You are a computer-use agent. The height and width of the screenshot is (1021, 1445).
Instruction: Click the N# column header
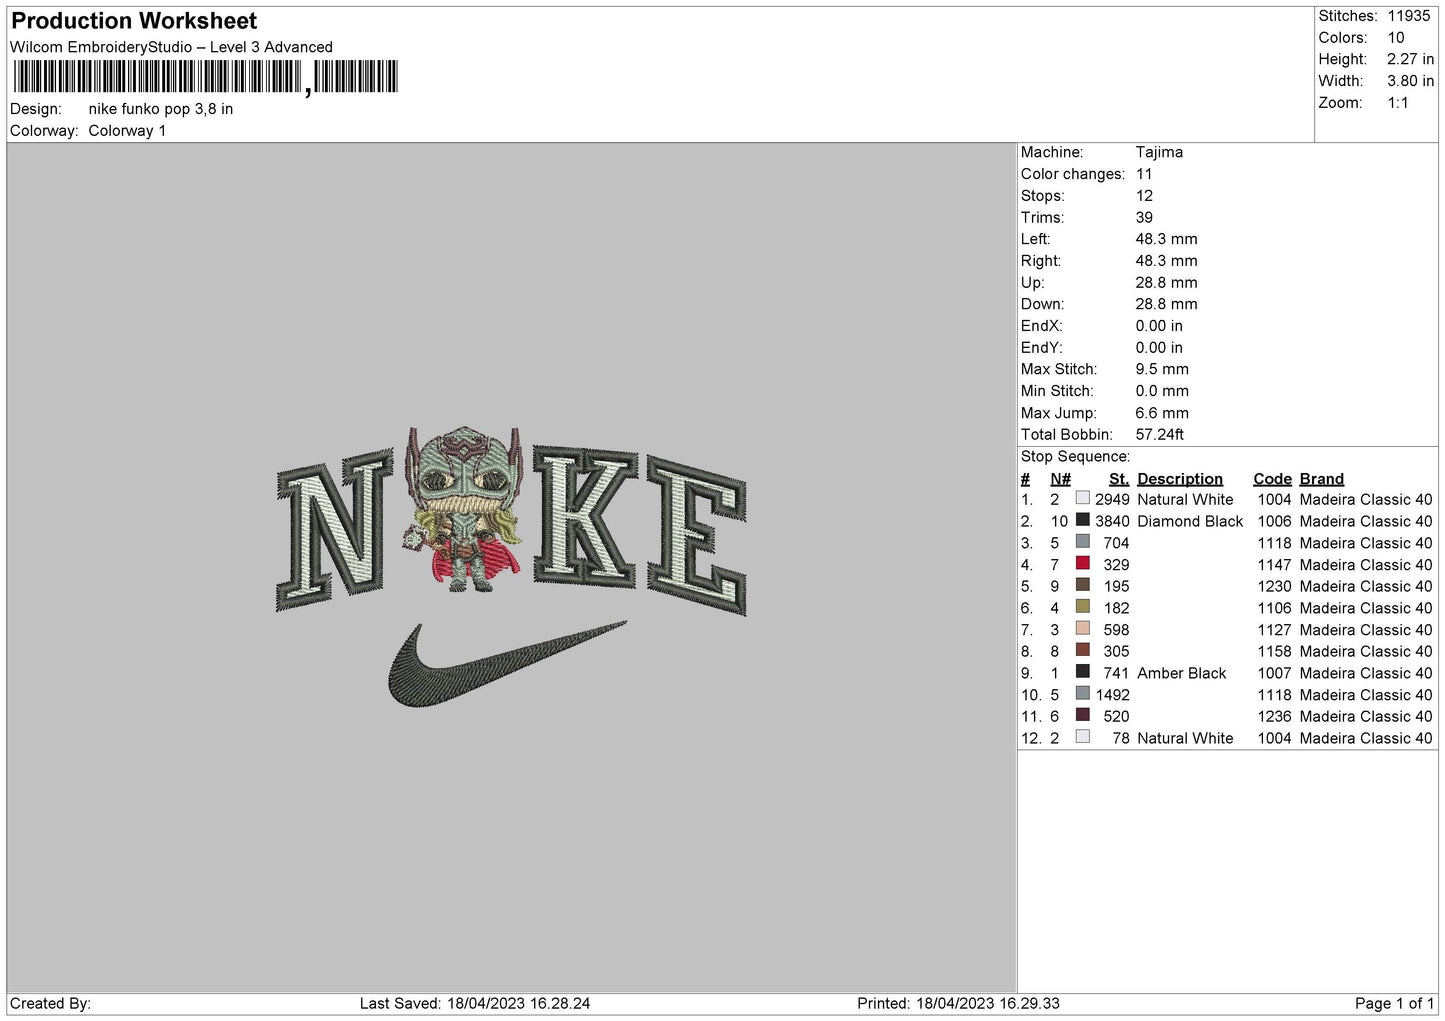1061,479
